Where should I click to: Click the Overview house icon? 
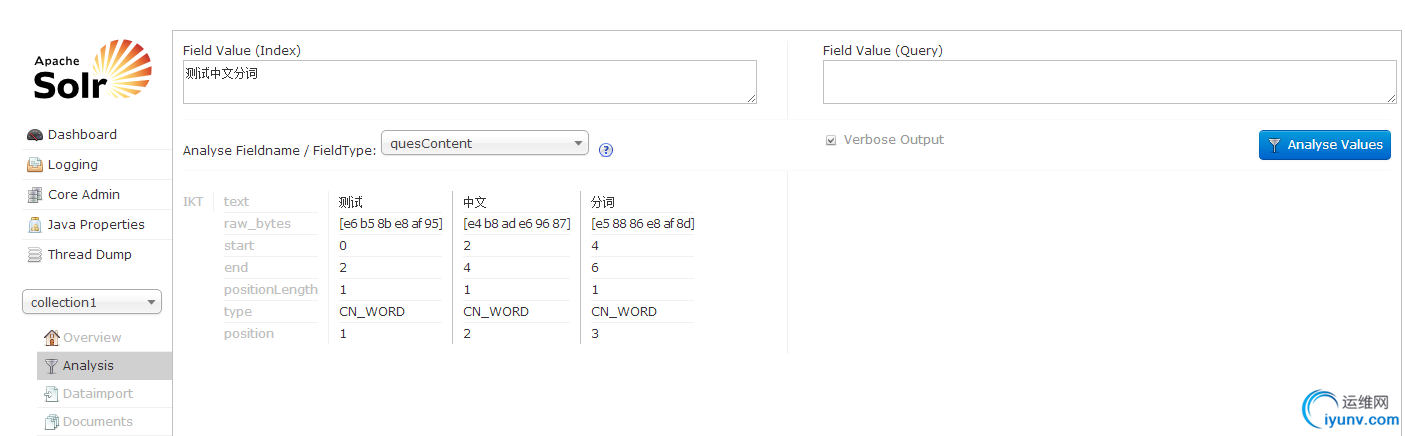(52, 337)
